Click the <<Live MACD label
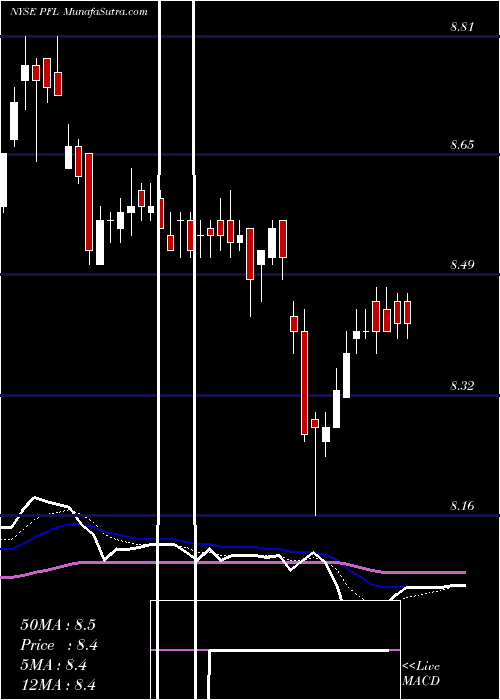The height and width of the screenshot is (700, 500). coord(421,673)
